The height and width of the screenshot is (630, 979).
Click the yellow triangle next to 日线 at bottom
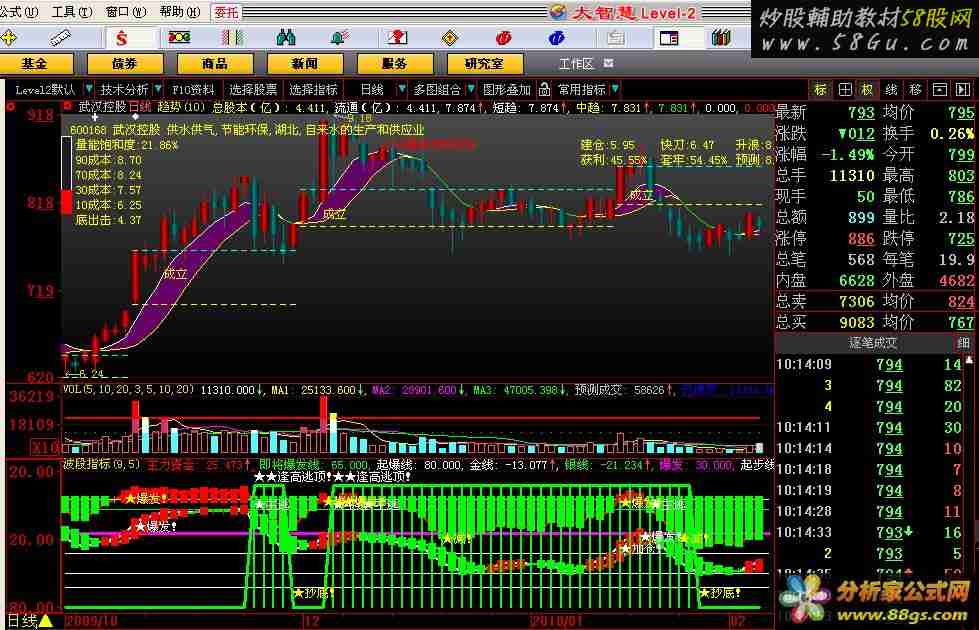[46, 621]
